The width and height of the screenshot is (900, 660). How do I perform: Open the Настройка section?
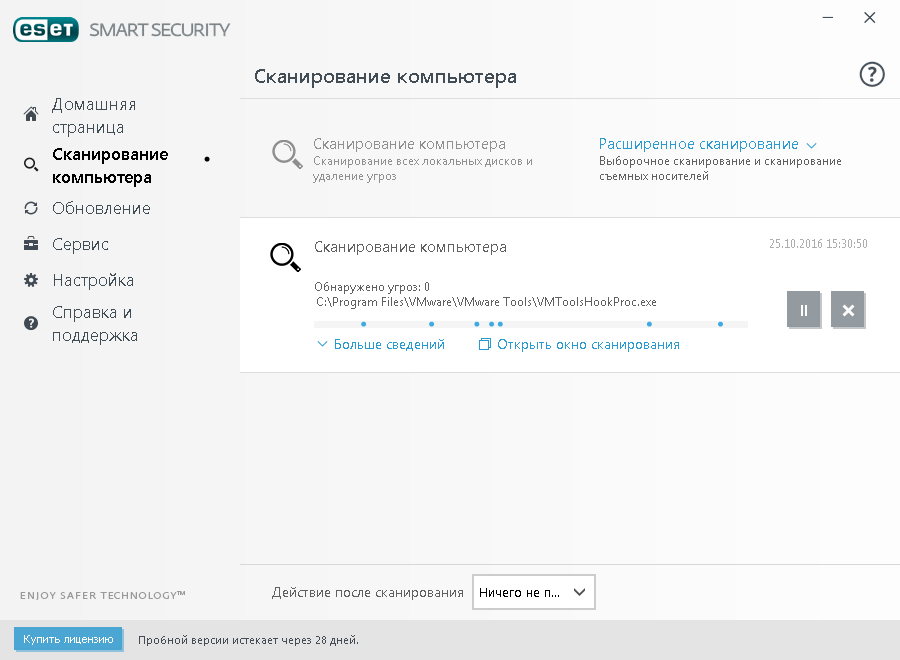(93, 280)
